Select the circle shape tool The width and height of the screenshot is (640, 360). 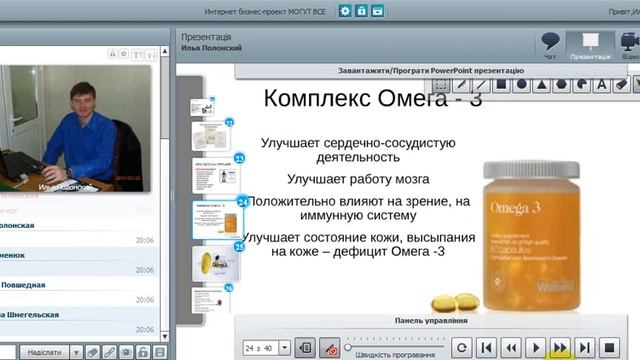click(x=521, y=85)
